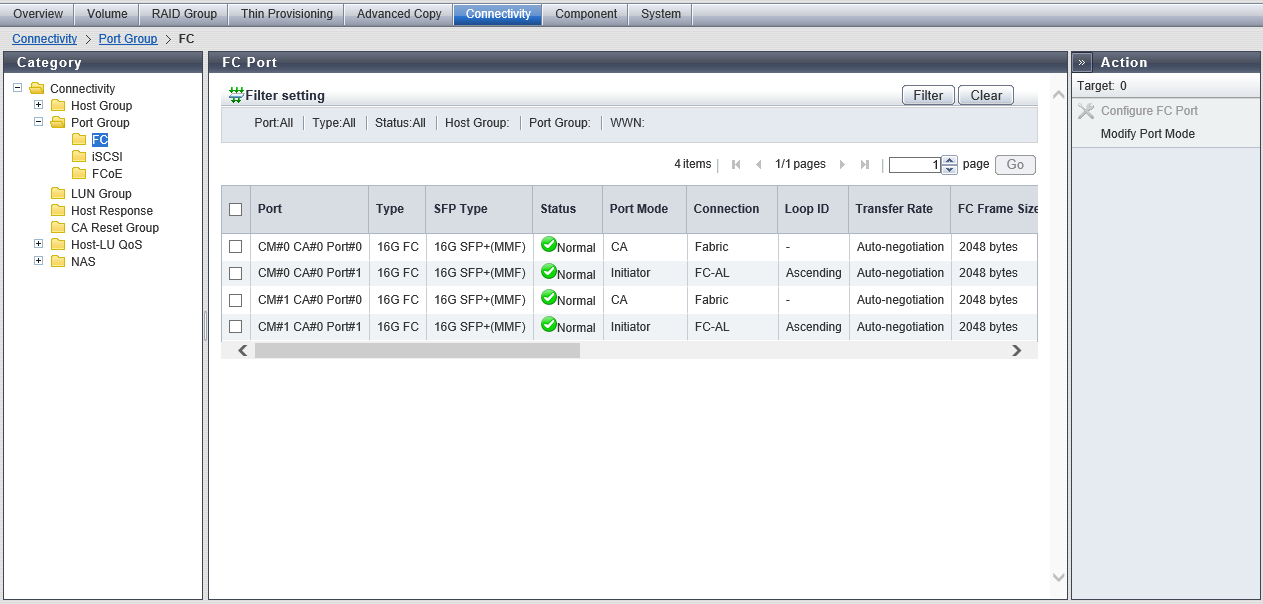Open the Thin Provisioning tab
This screenshot has width=1263, height=604.
click(x=286, y=14)
